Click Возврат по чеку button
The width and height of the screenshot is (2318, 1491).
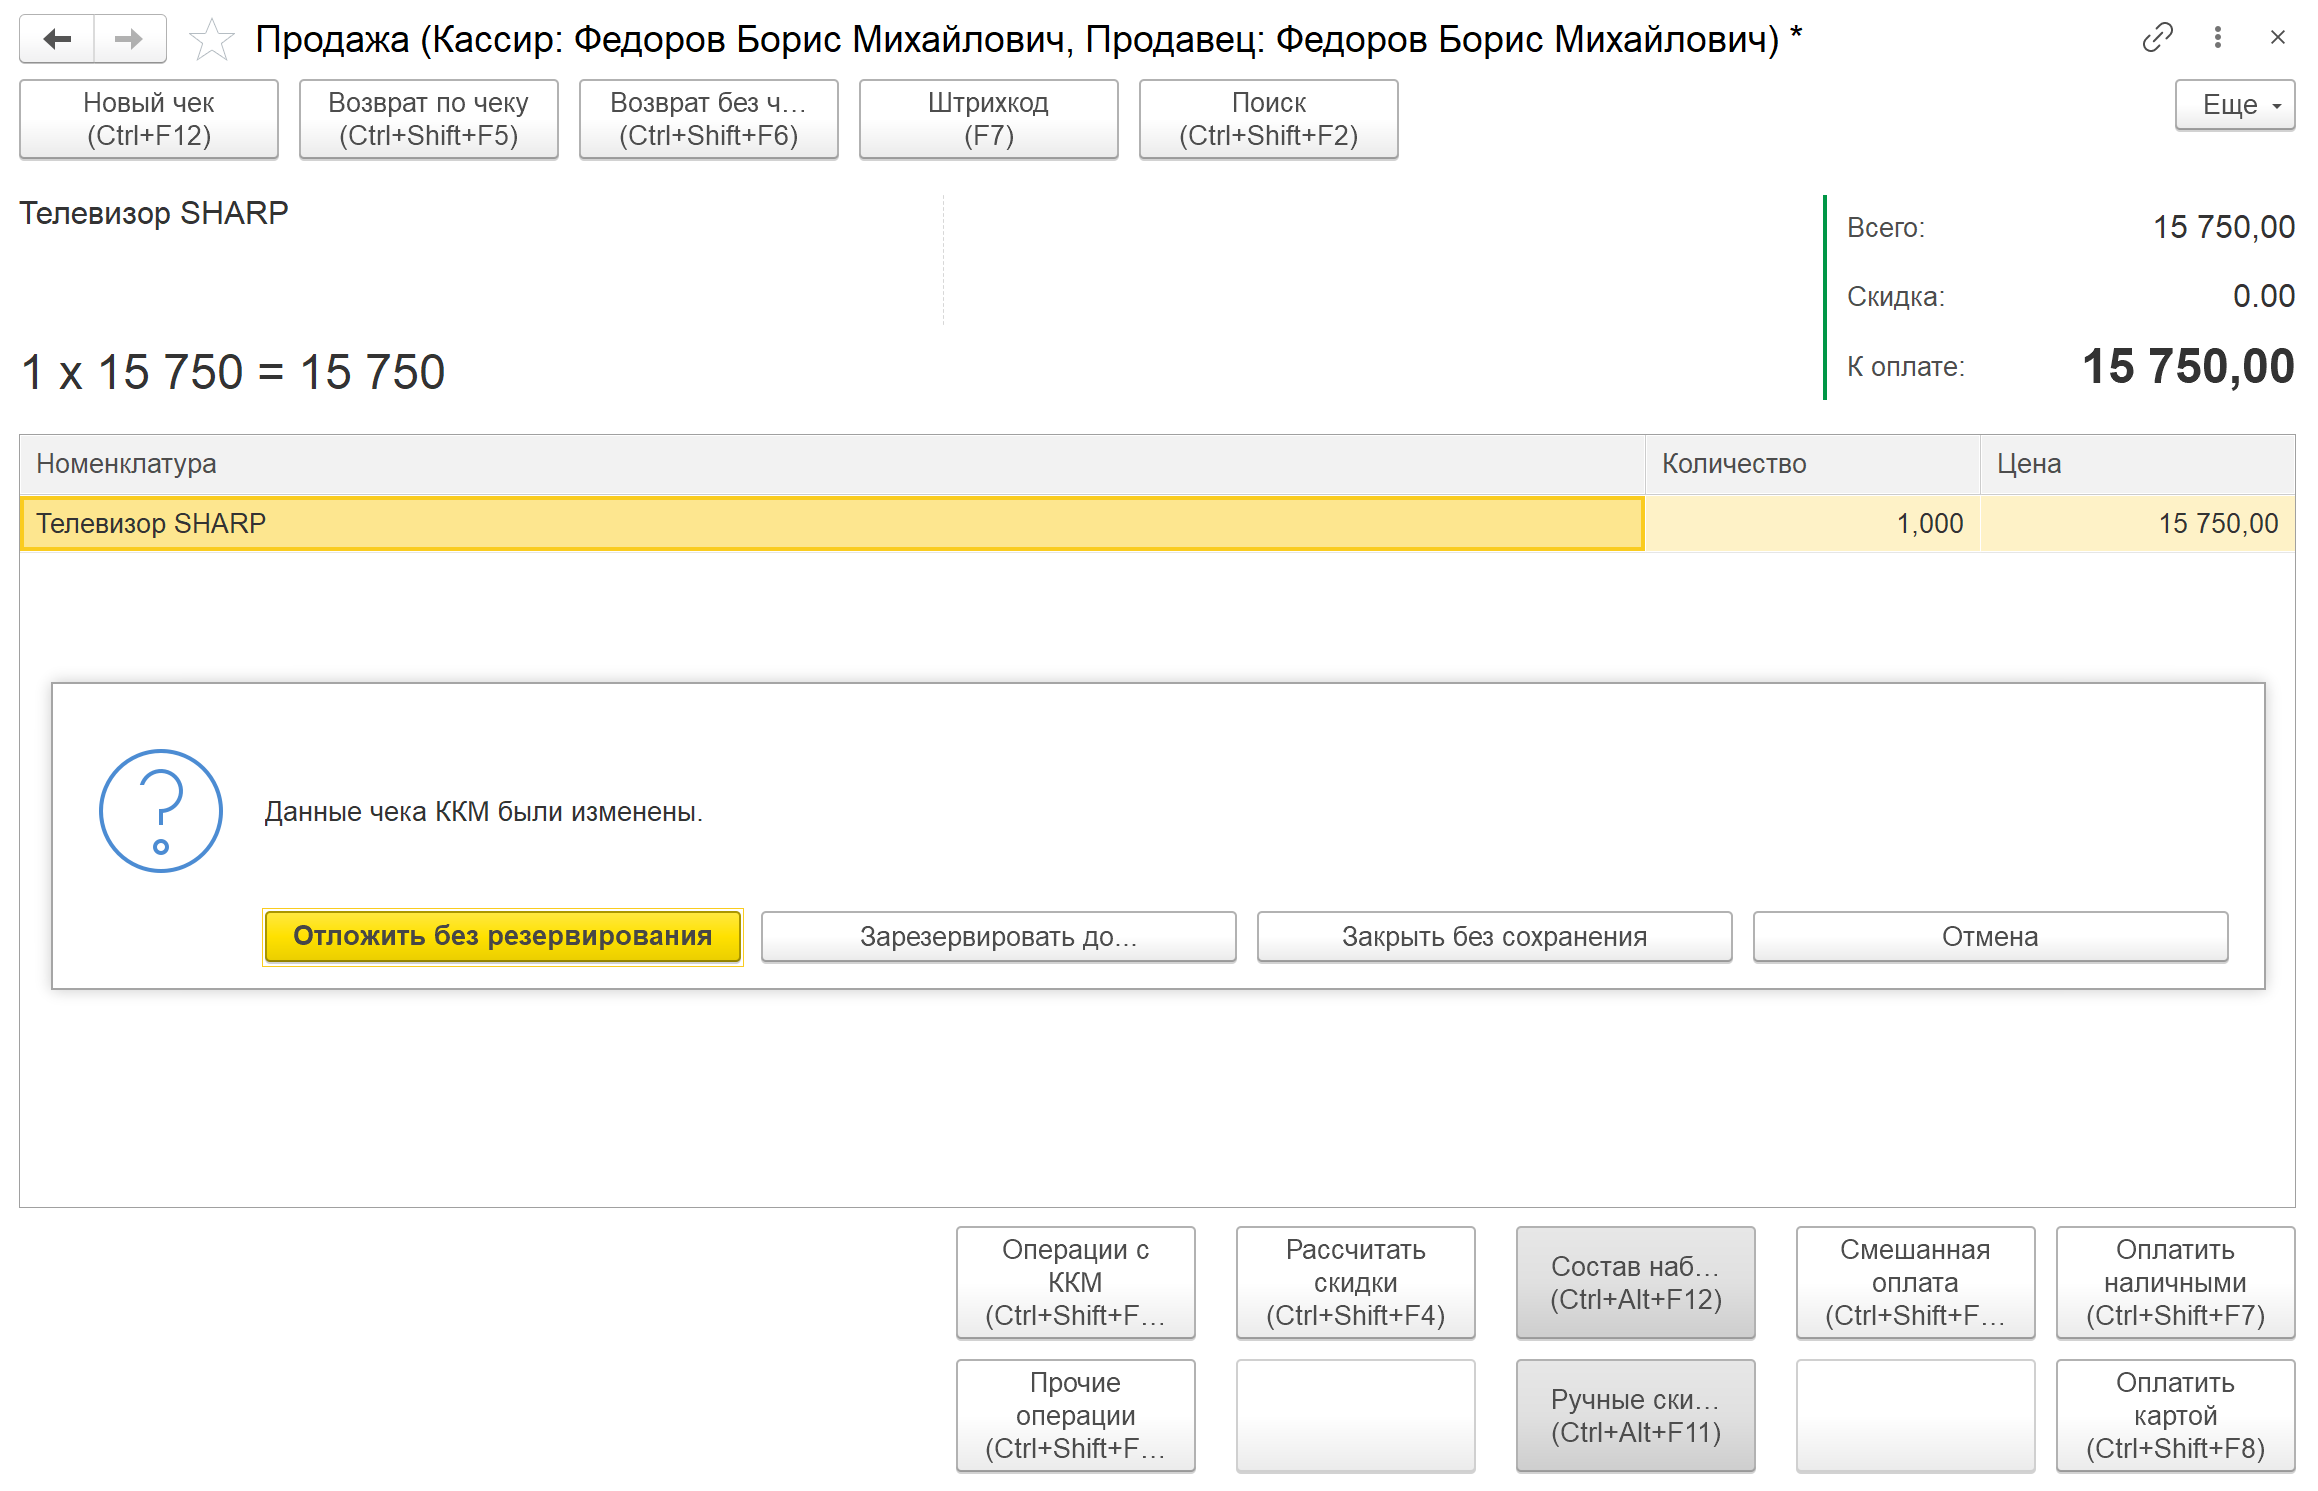(x=428, y=119)
